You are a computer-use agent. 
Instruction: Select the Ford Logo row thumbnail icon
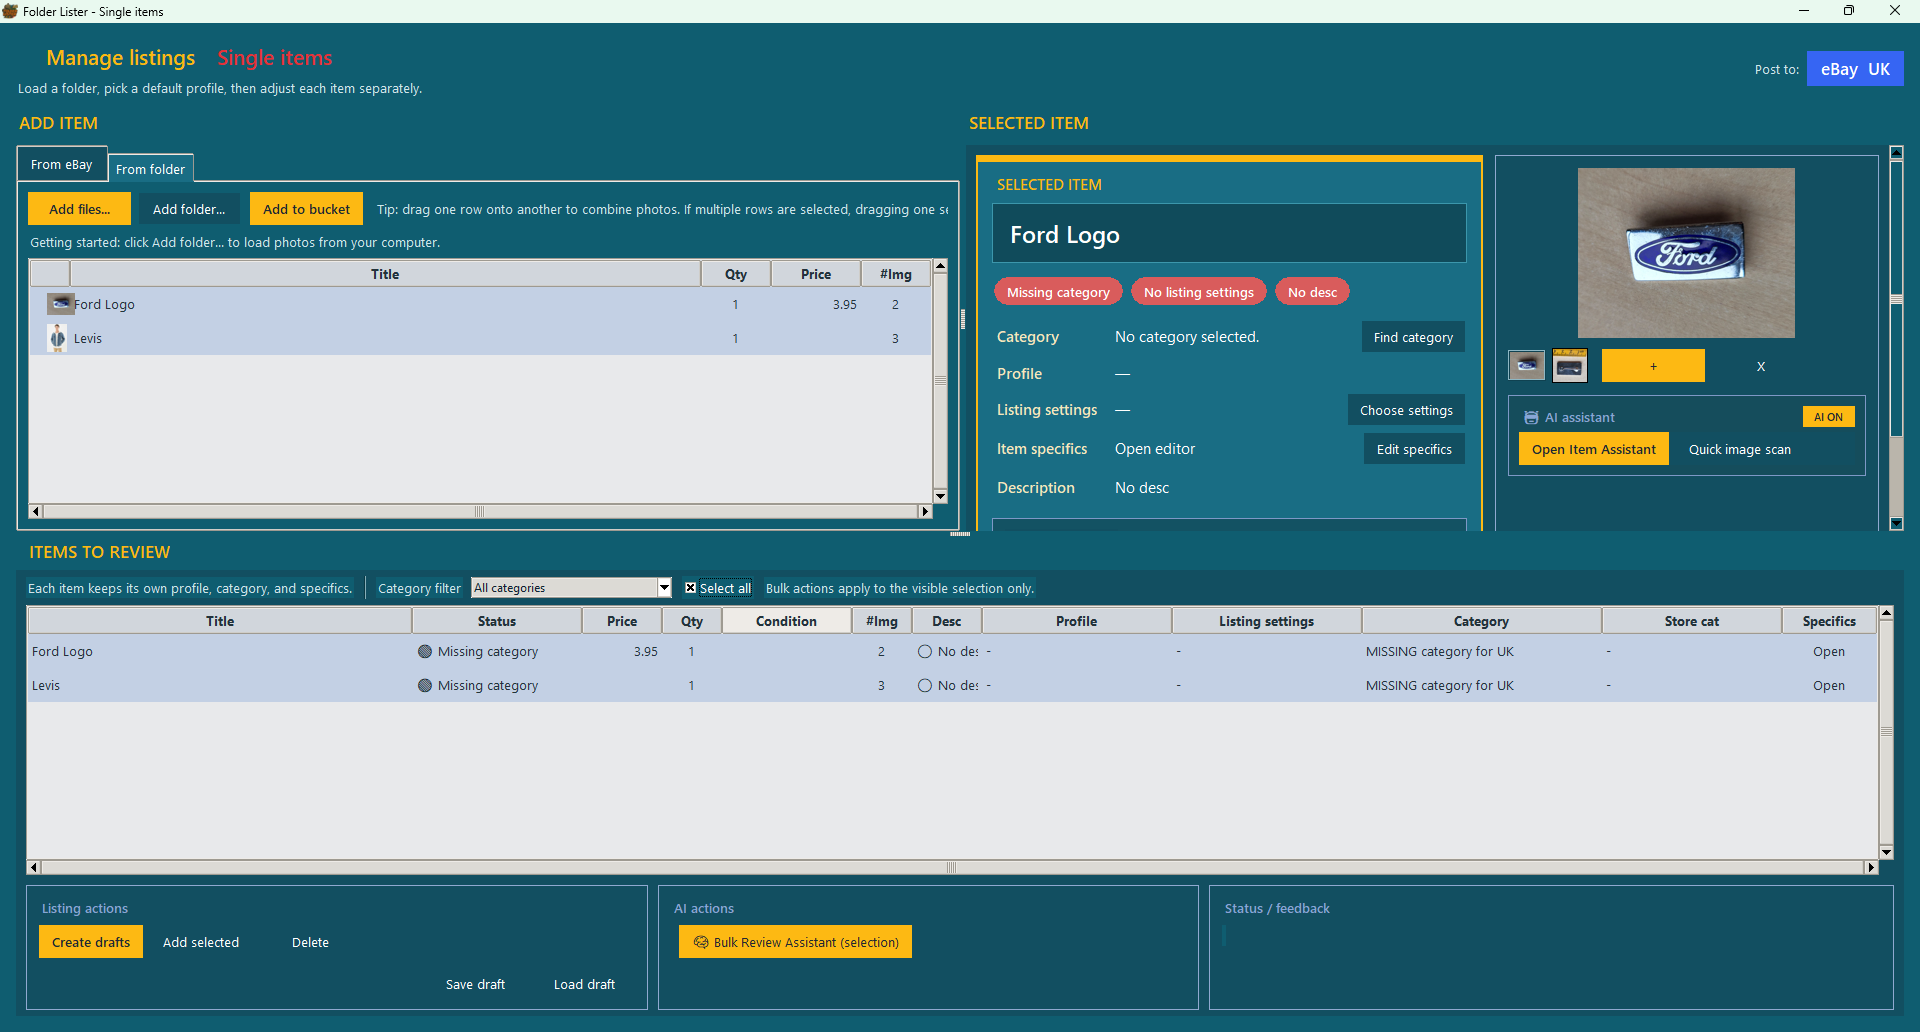(60, 304)
